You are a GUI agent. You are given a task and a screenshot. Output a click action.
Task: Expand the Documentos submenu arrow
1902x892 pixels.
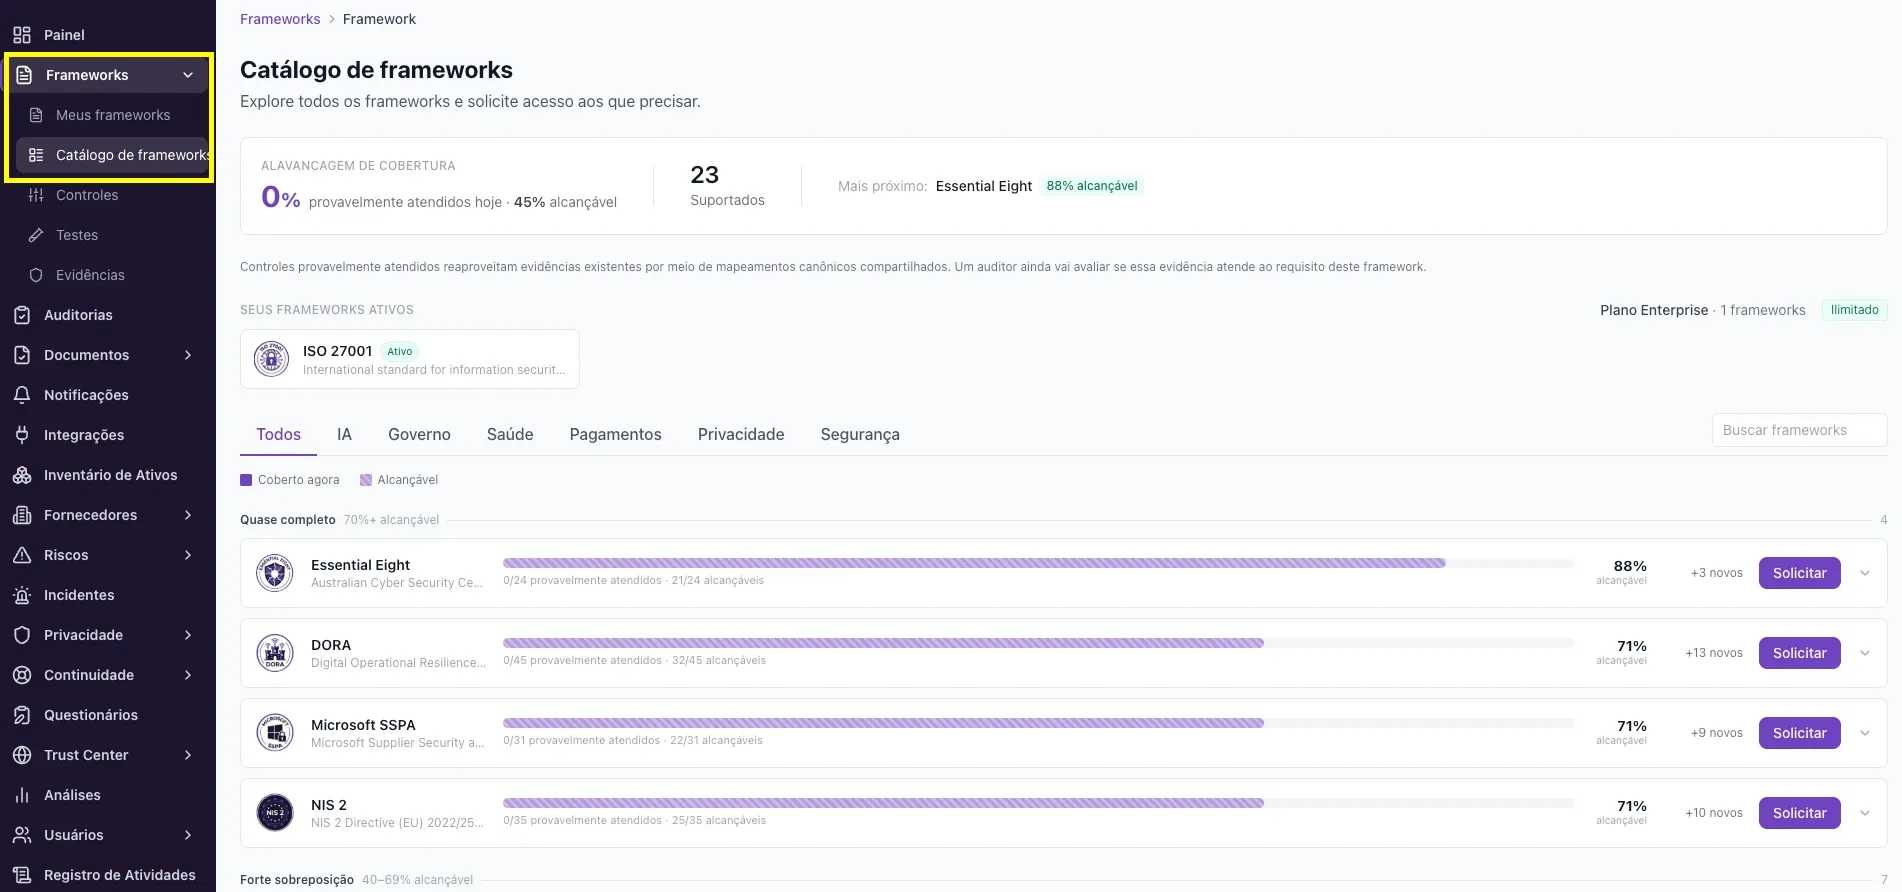188,355
